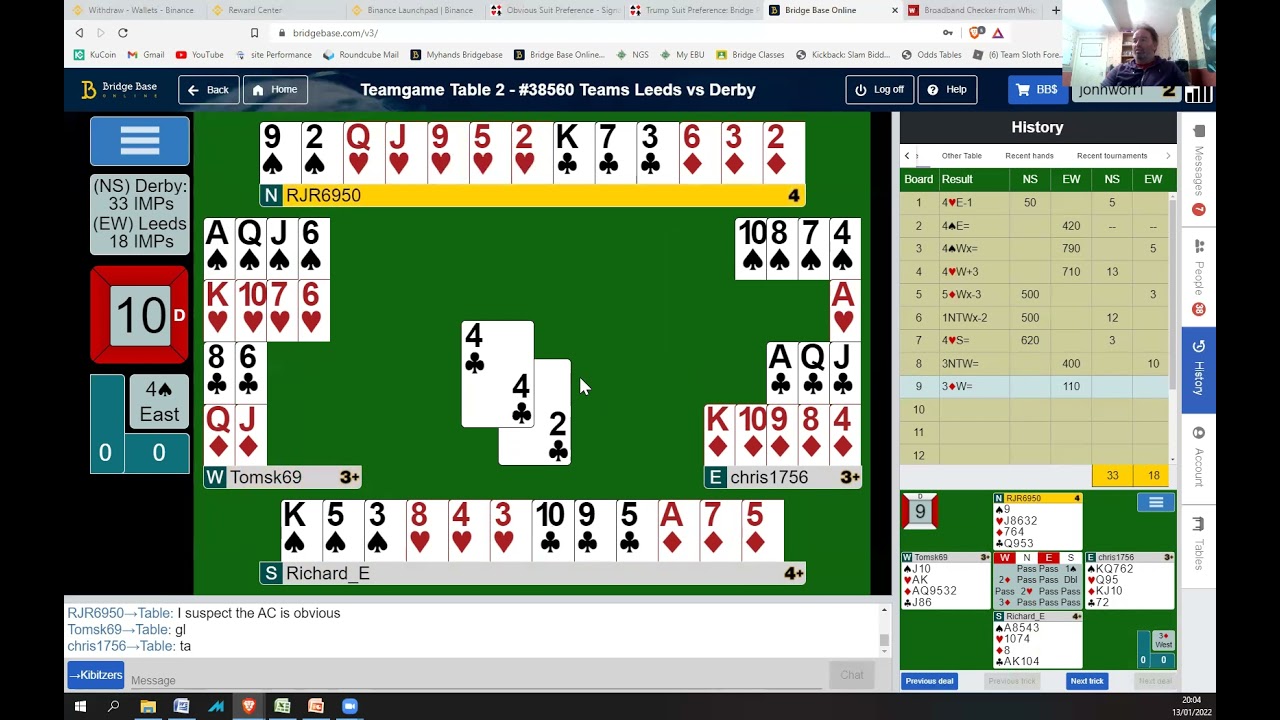This screenshot has width=1280, height=720.
Task: Open the Brave shields icon in address bar
Action: [x=975, y=33]
